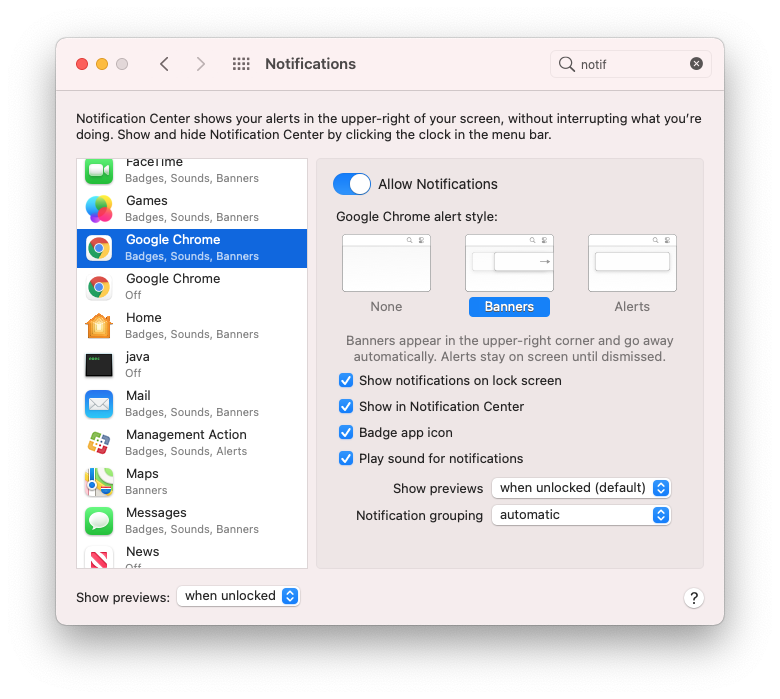The height and width of the screenshot is (699, 780).
Task: Minimize the window with the yellow button
Action: (102, 64)
